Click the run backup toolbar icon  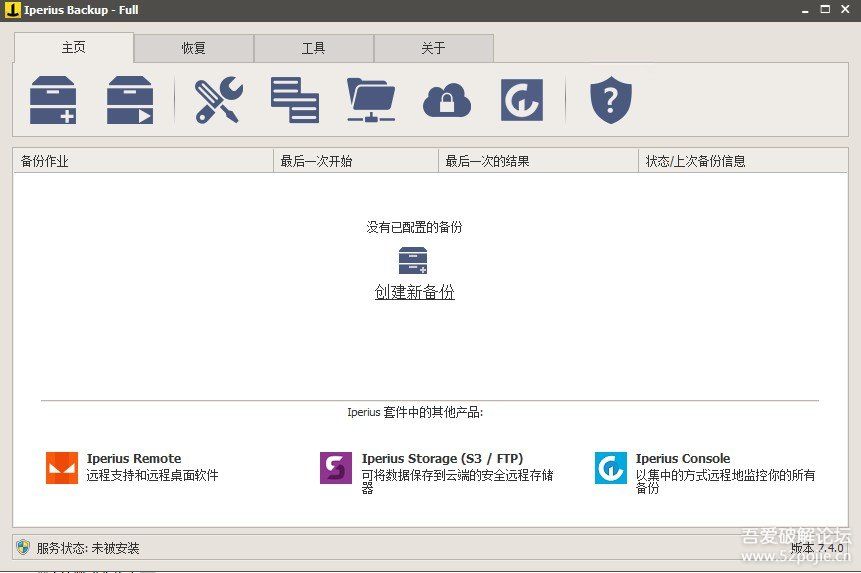point(130,100)
